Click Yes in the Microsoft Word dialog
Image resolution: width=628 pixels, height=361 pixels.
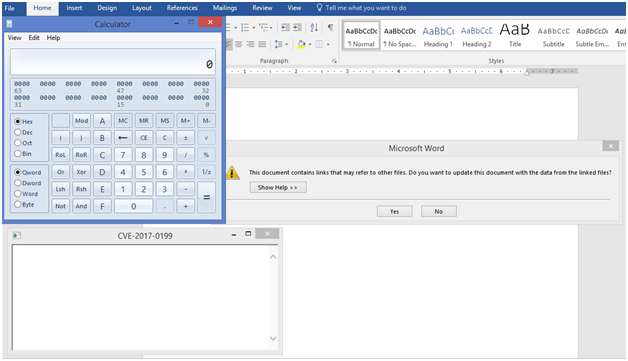395,212
